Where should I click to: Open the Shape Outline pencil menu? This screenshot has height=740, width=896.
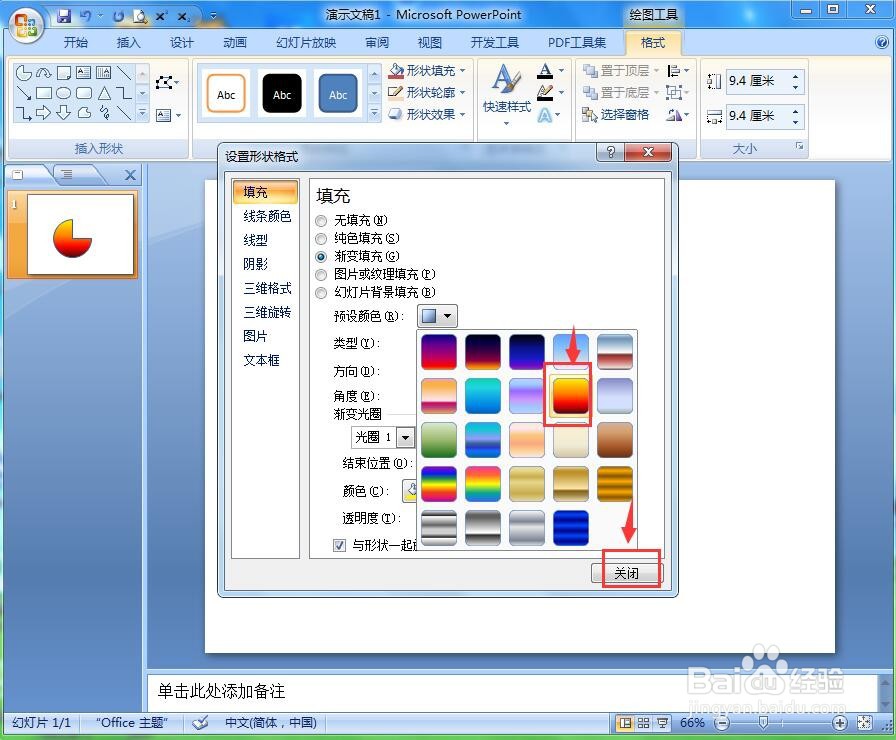click(x=427, y=92)
